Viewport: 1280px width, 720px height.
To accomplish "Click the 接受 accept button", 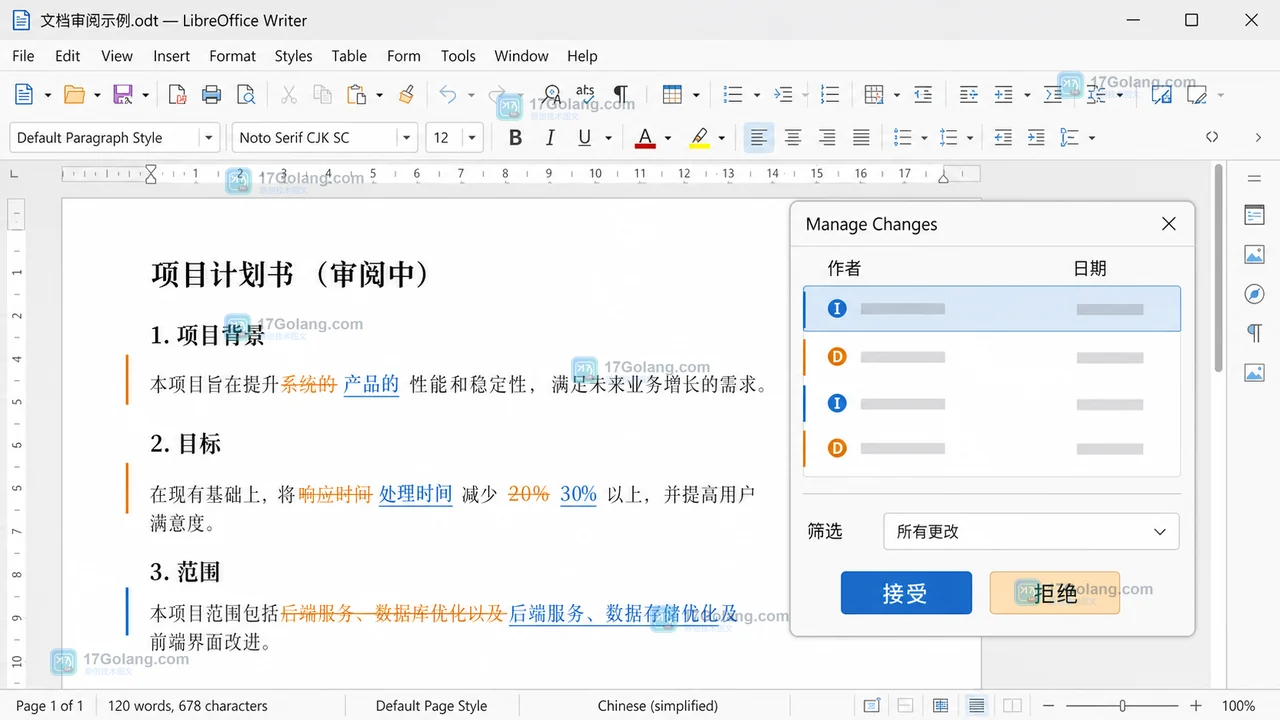I will pos(906,593).
